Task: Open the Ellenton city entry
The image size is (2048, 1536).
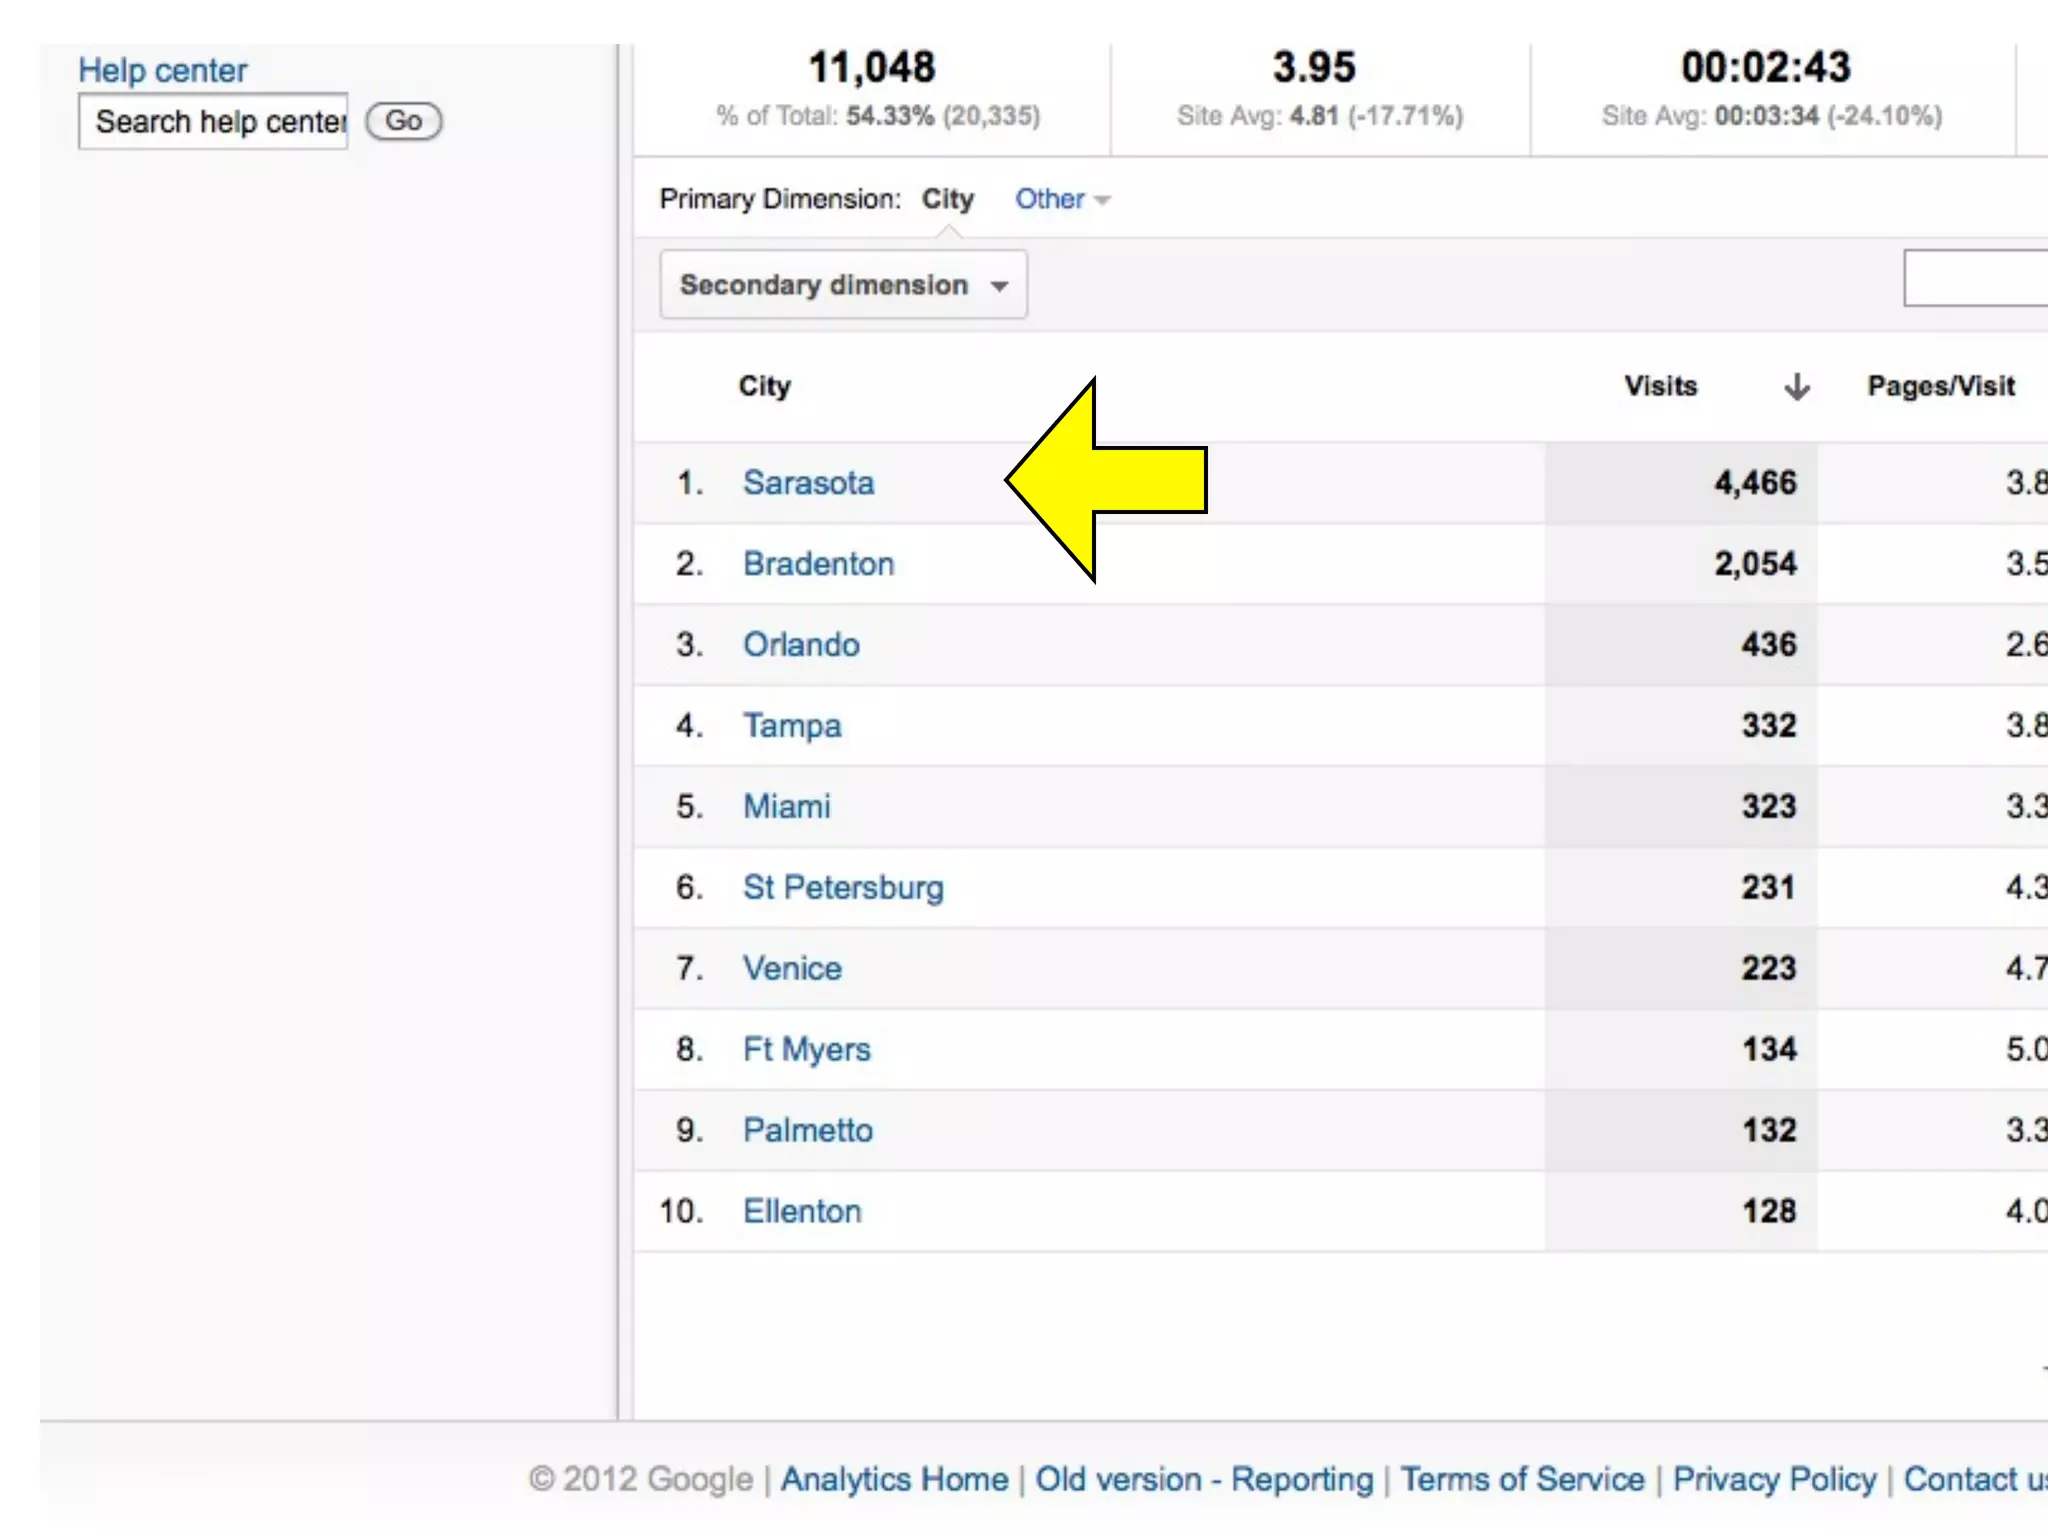Action: (x=802, y=1212)
